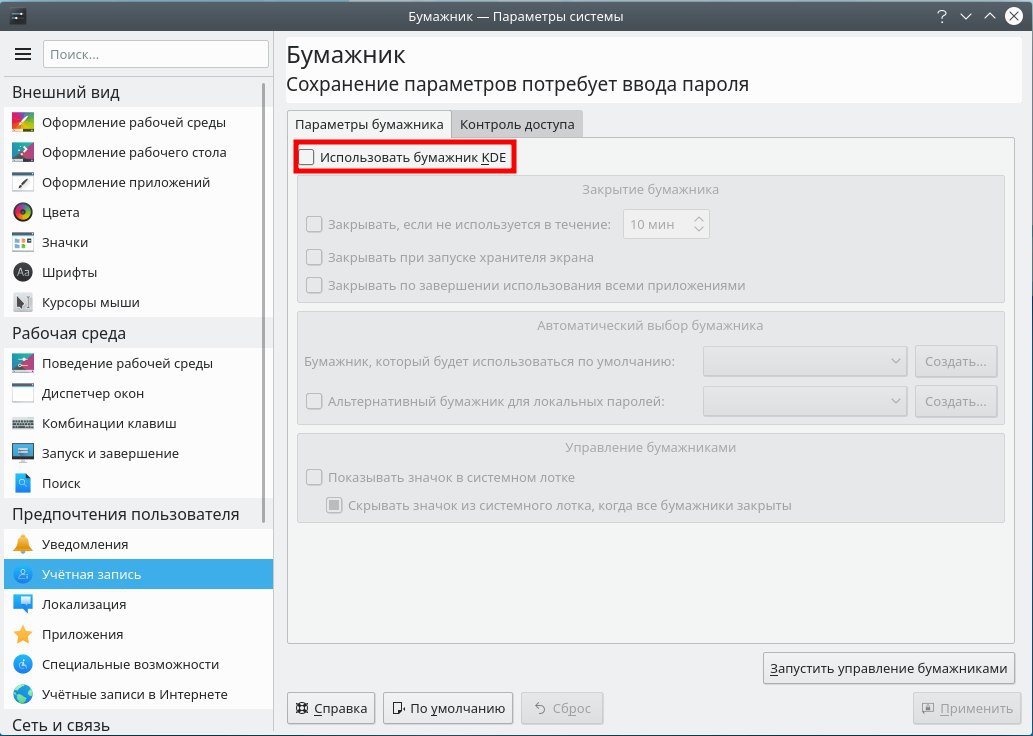Toggle Альтернативный бумажник для локальных паролей checkbox
Screen dimensions: 1033x736
314,401
